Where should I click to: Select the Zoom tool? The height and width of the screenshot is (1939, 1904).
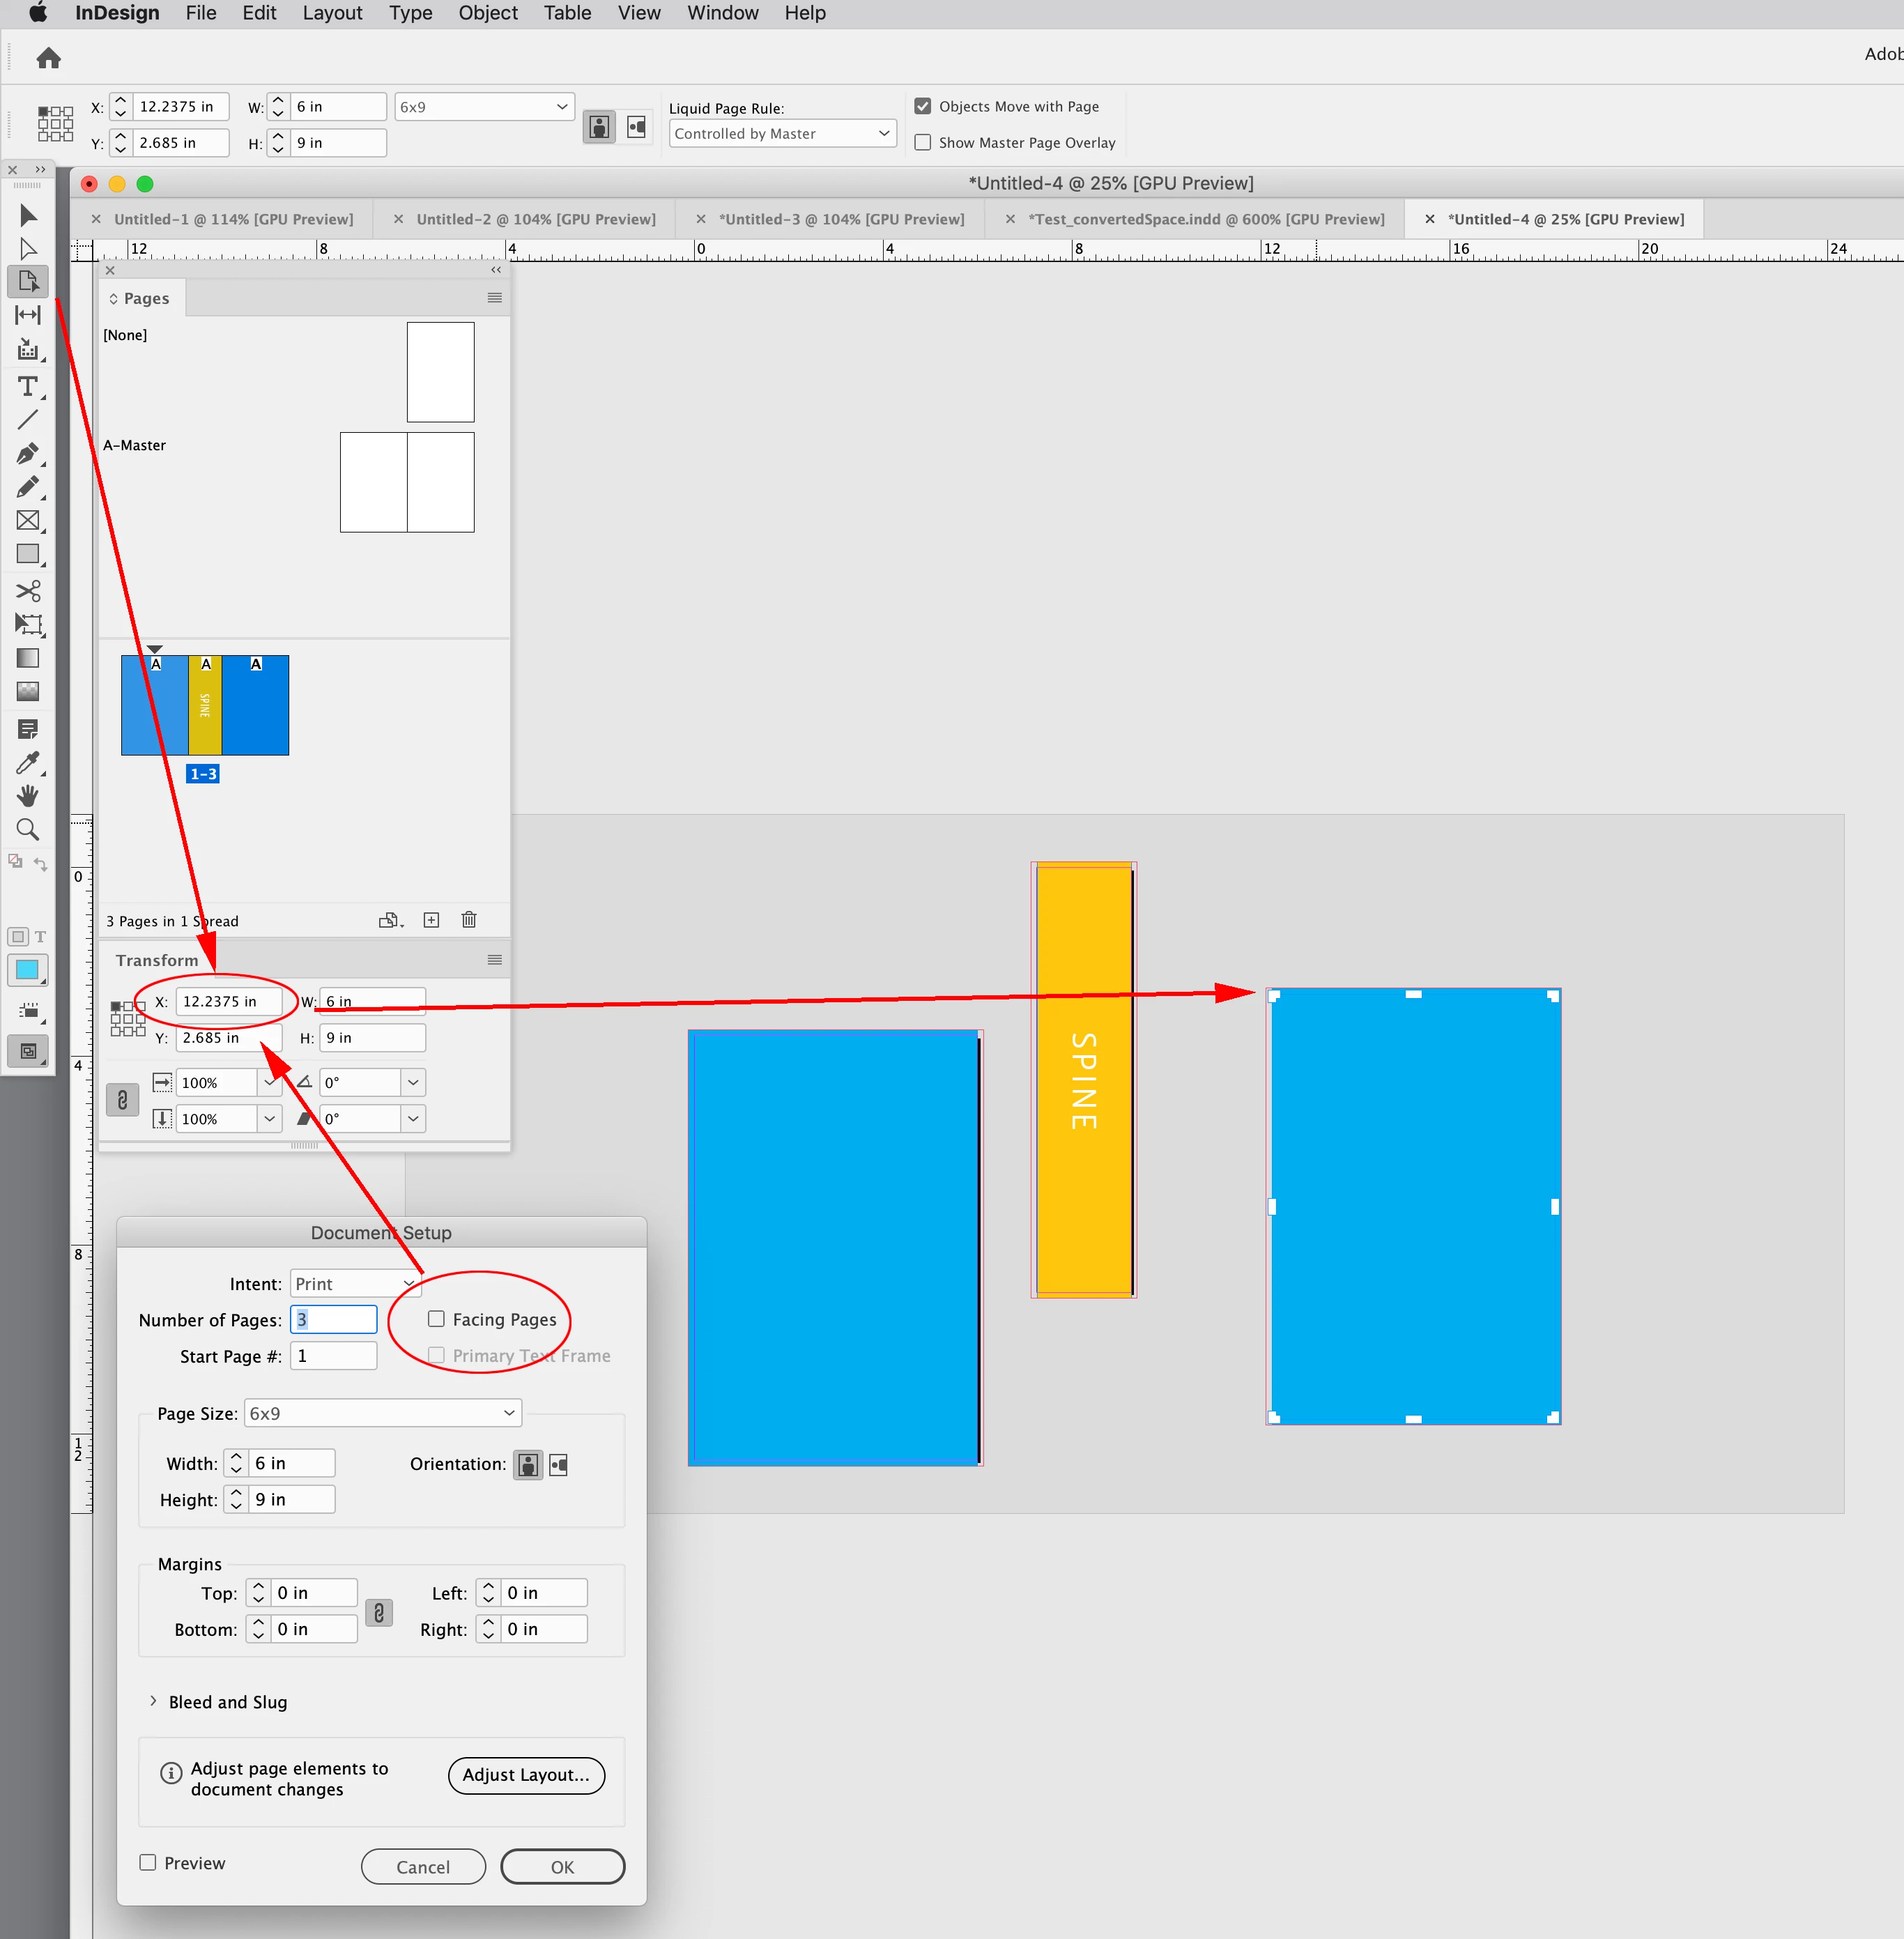pos(28,829)
